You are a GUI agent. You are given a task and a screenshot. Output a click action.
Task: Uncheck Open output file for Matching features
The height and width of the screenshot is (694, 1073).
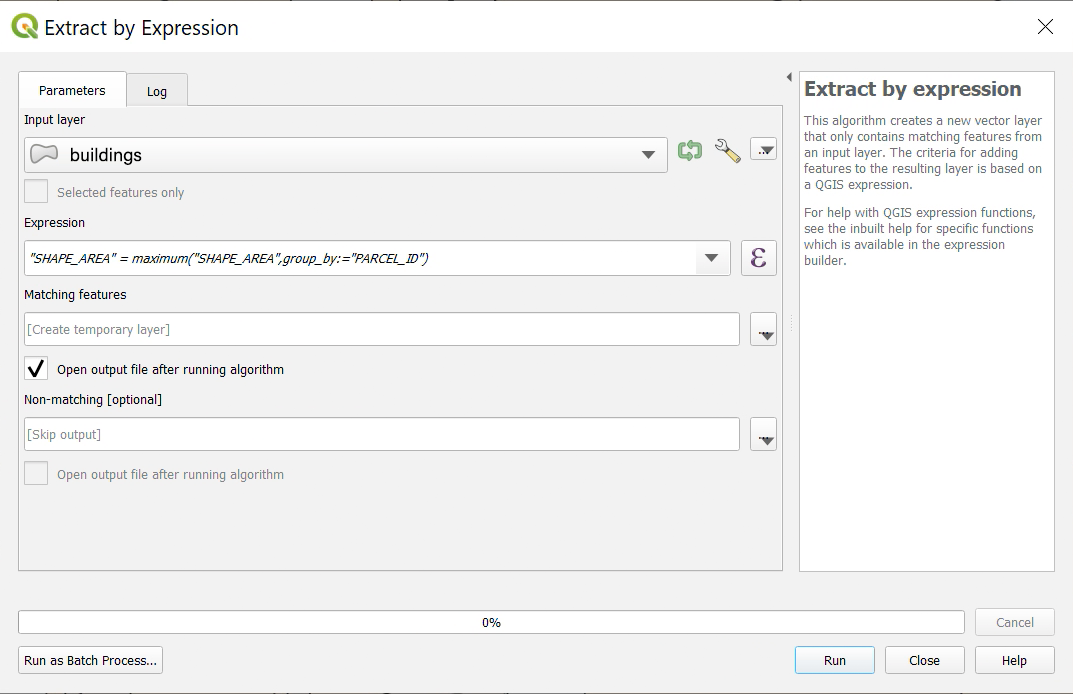36,369
